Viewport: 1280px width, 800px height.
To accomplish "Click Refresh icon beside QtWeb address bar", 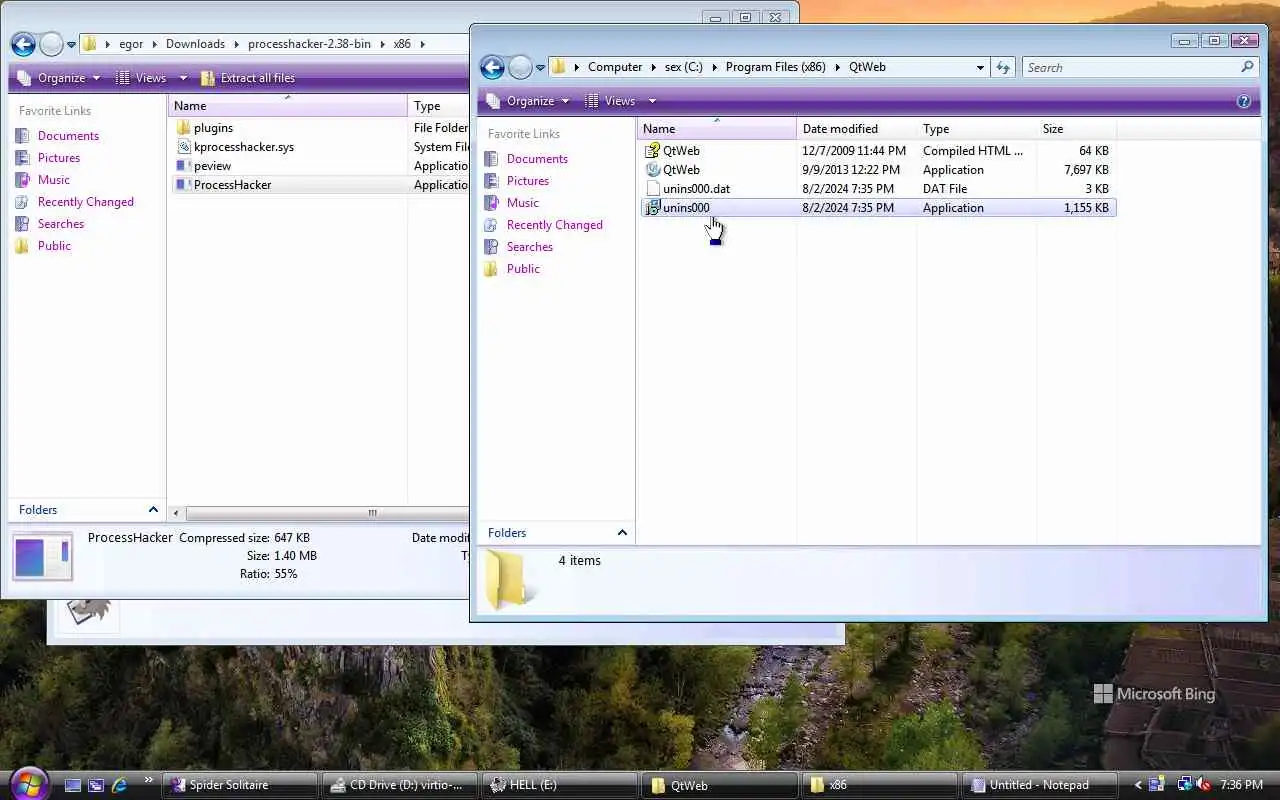I will click(x=1003, y=67).
